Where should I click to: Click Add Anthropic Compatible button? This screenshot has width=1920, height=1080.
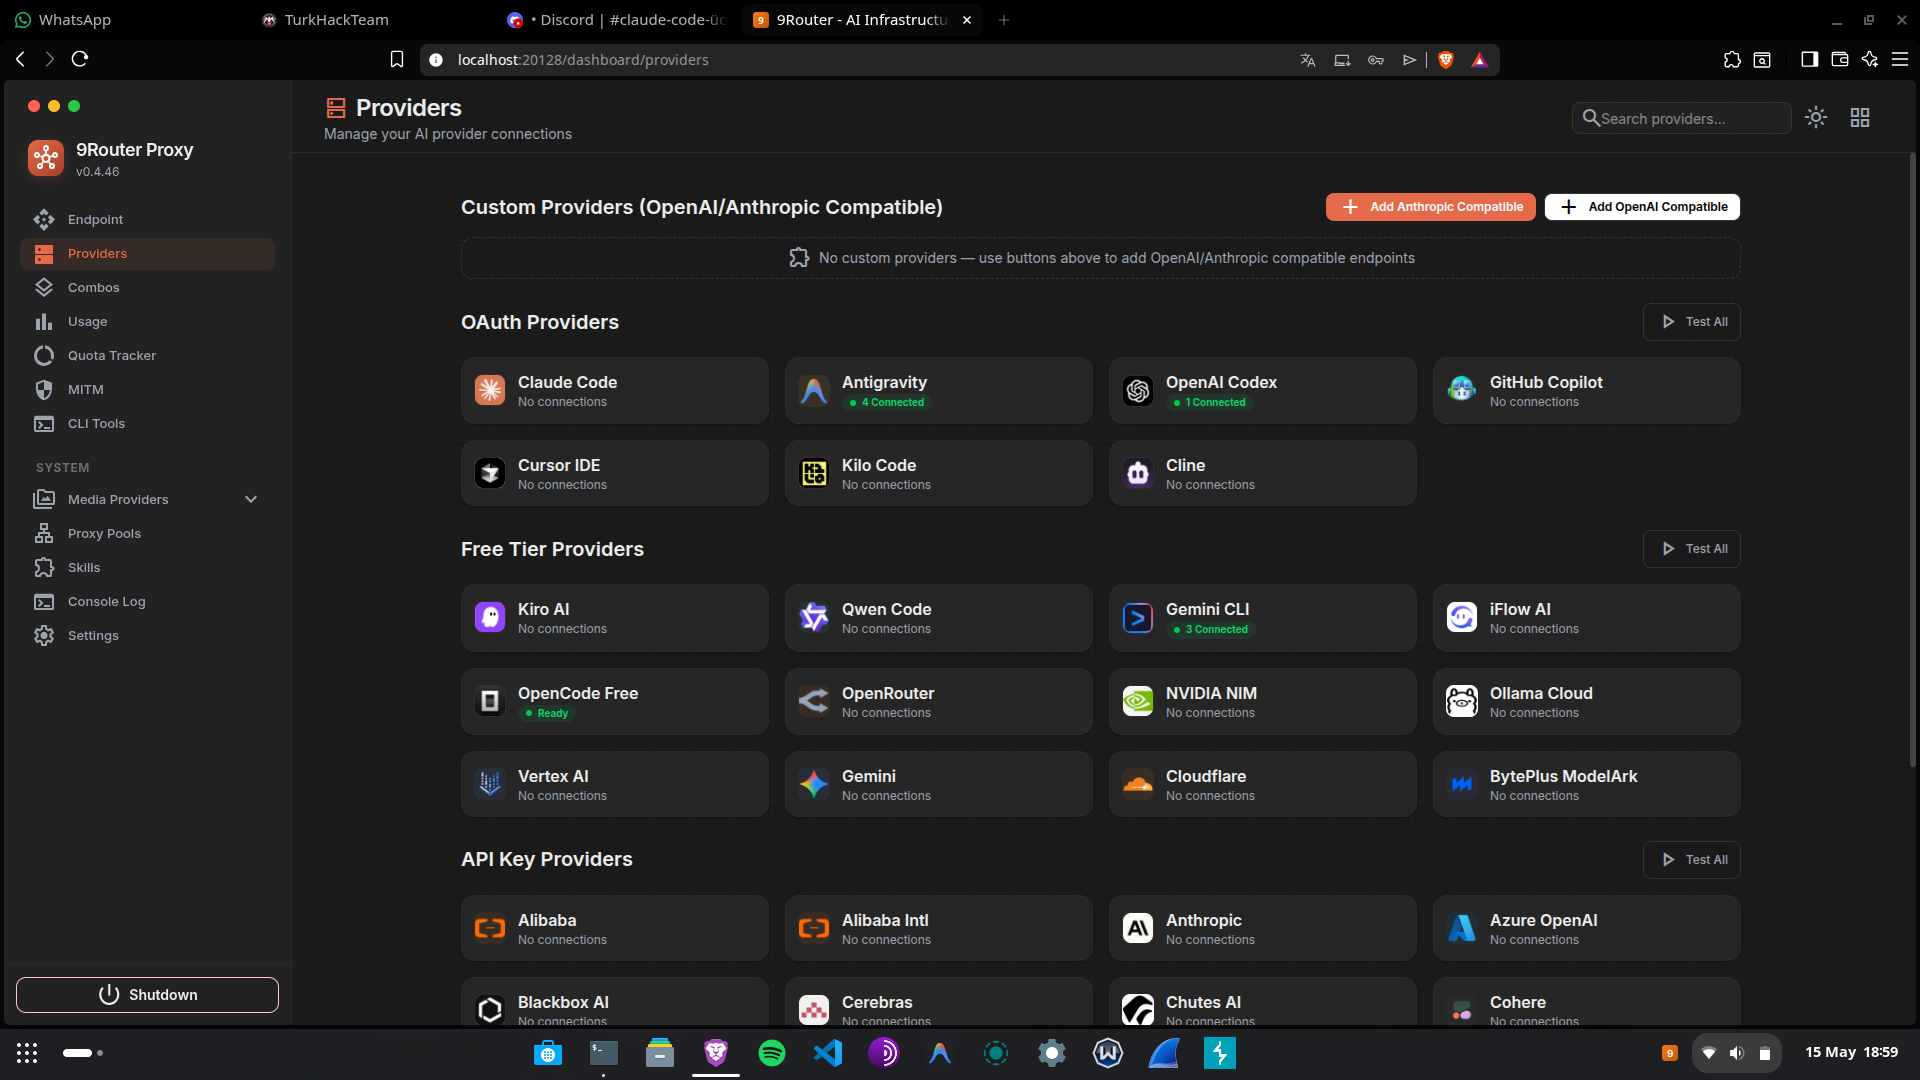(1431, 207)
